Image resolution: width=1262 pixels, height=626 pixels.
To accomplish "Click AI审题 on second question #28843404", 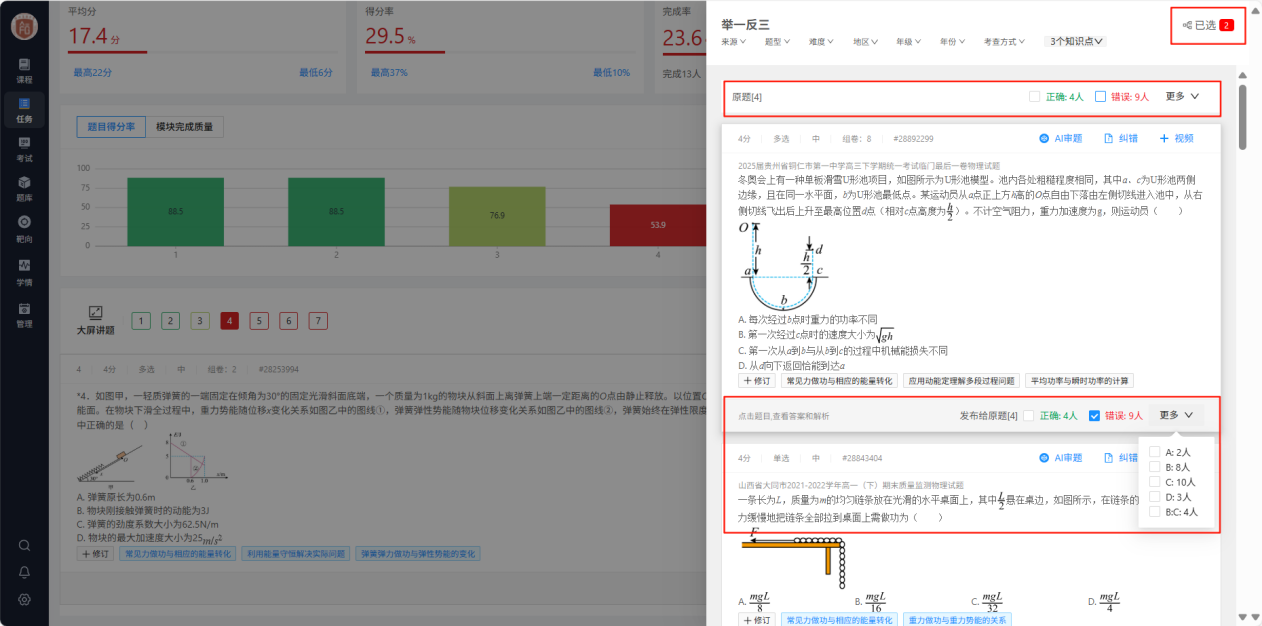I will click(x=1060, y=458).
